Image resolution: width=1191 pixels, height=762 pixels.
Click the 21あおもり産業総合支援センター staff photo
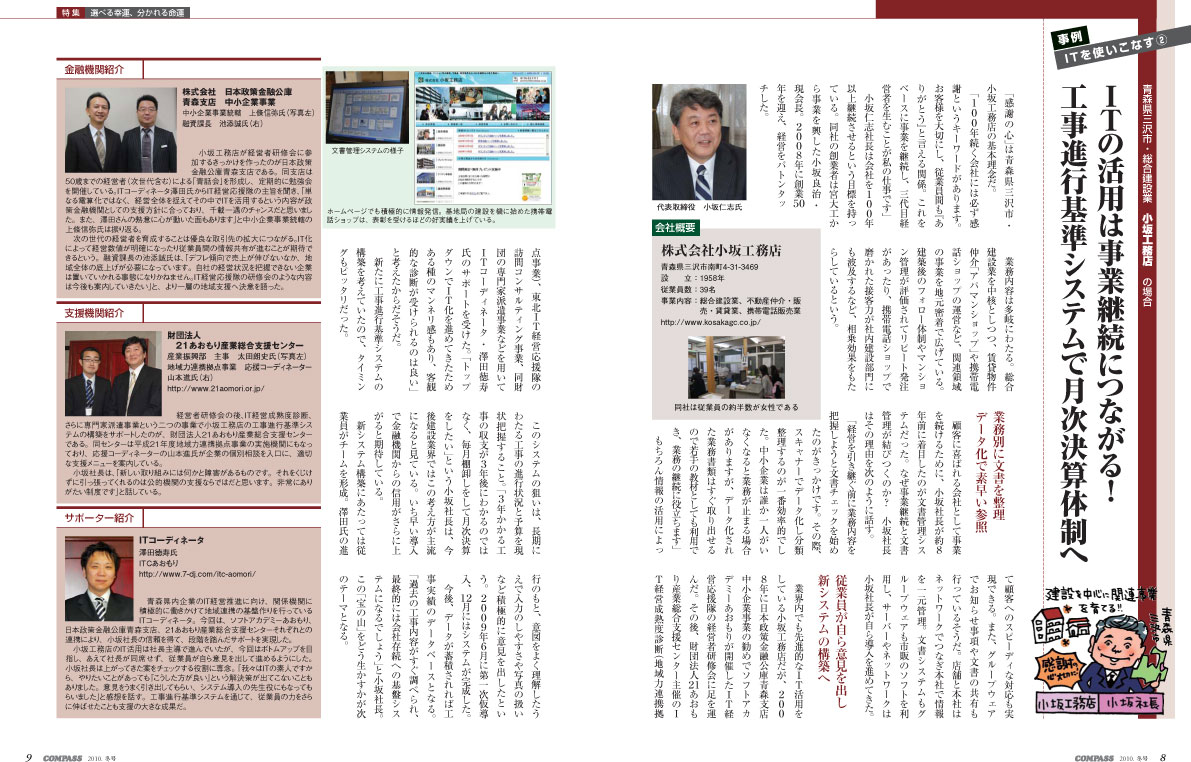click(113, 373)
